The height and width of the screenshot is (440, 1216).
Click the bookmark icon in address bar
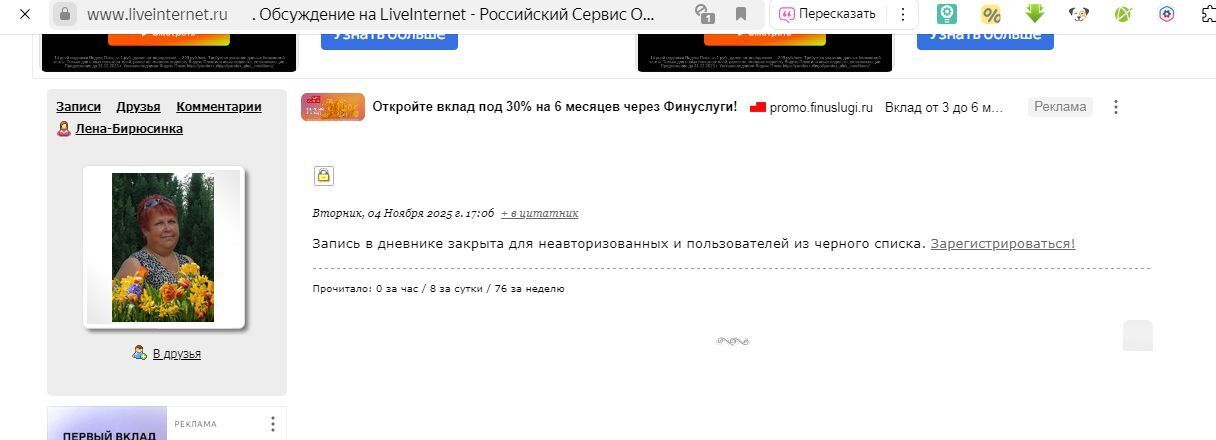tap(741, 14)
